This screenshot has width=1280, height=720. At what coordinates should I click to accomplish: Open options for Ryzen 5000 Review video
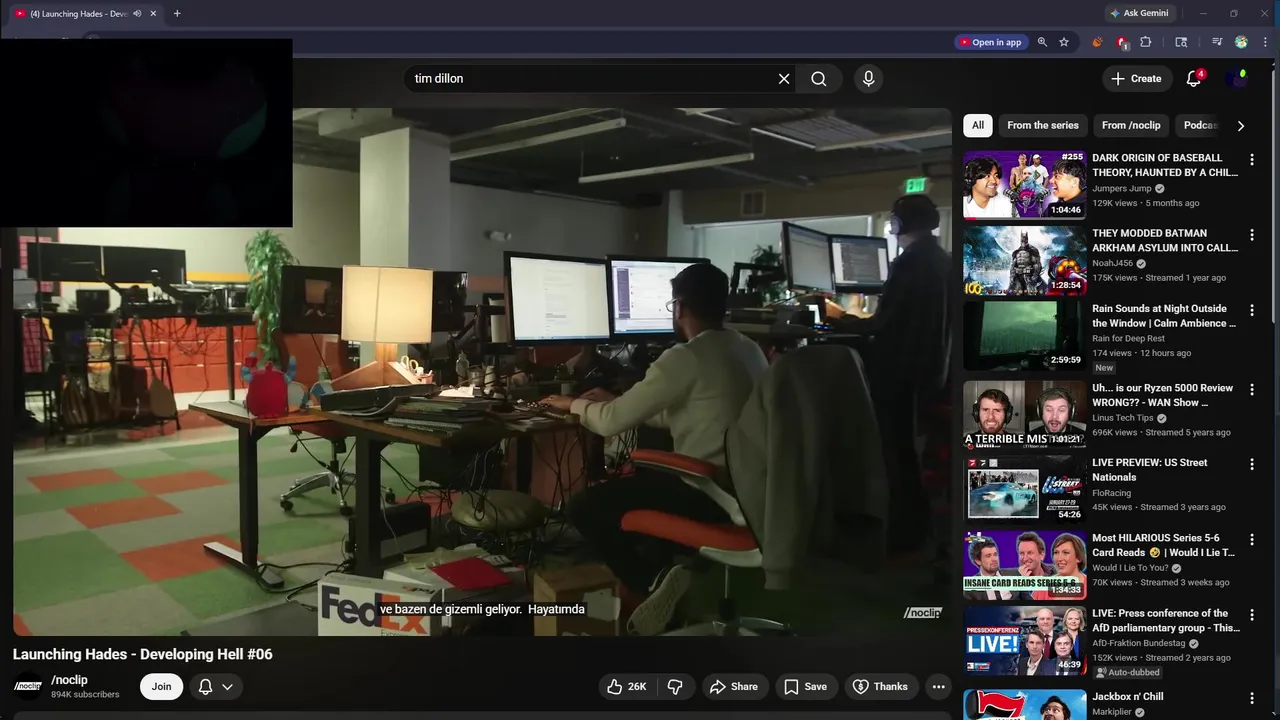[x=1251, y=390]
